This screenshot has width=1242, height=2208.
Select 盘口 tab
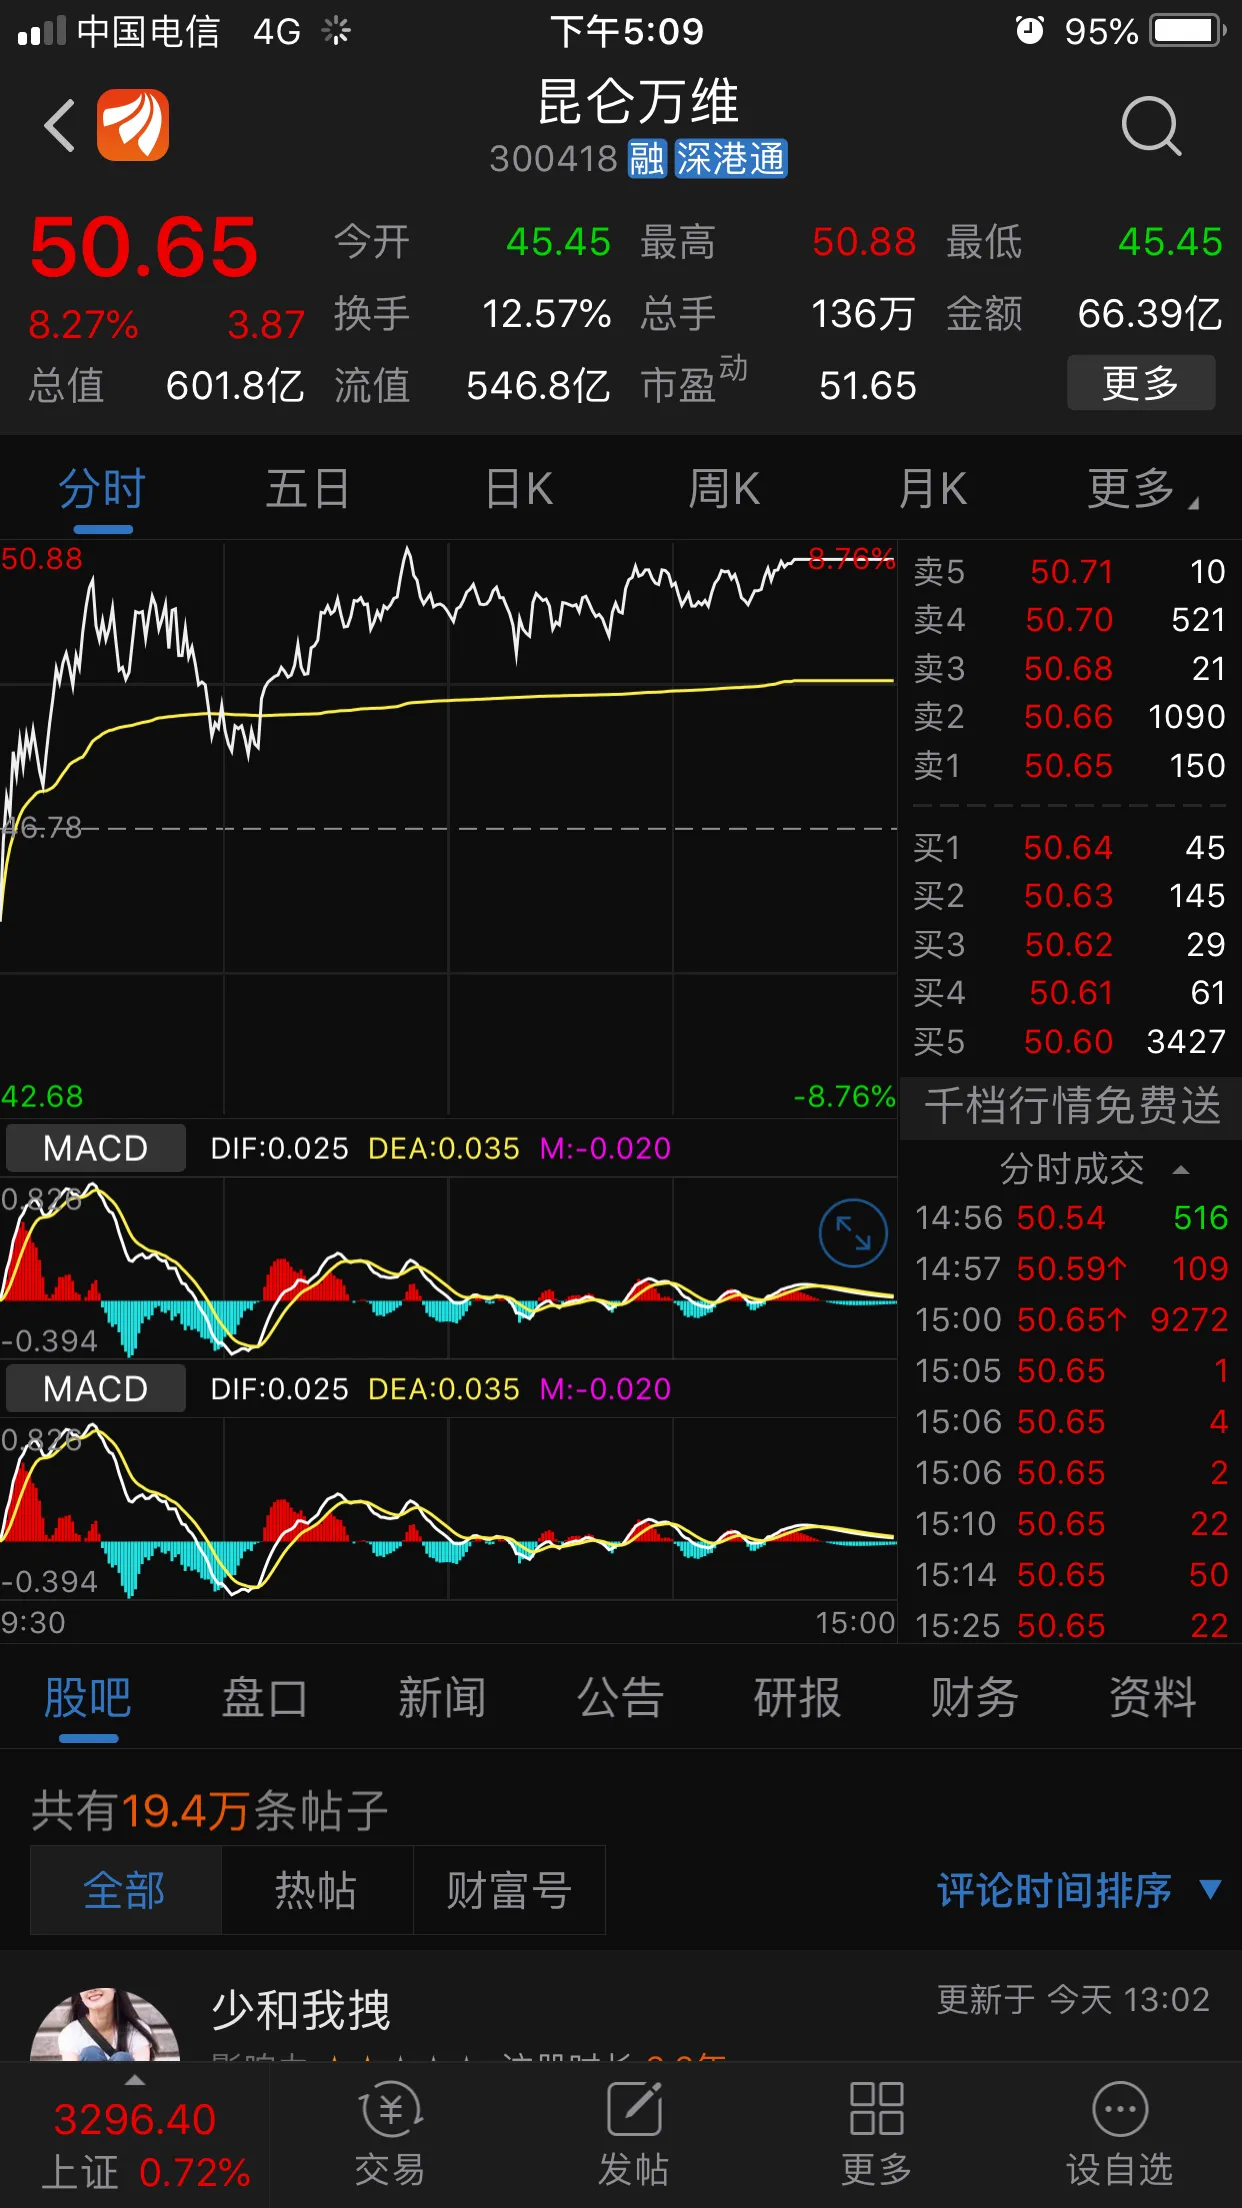click(265, 1698)
